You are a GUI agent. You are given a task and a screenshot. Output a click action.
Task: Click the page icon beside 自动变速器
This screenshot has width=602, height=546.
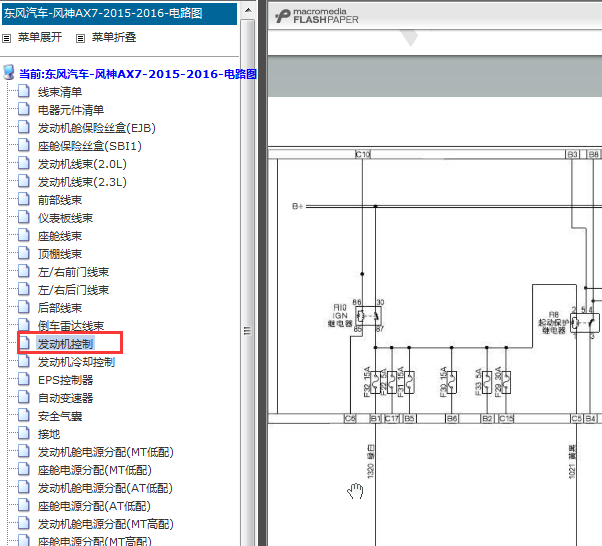pos(24,397)
